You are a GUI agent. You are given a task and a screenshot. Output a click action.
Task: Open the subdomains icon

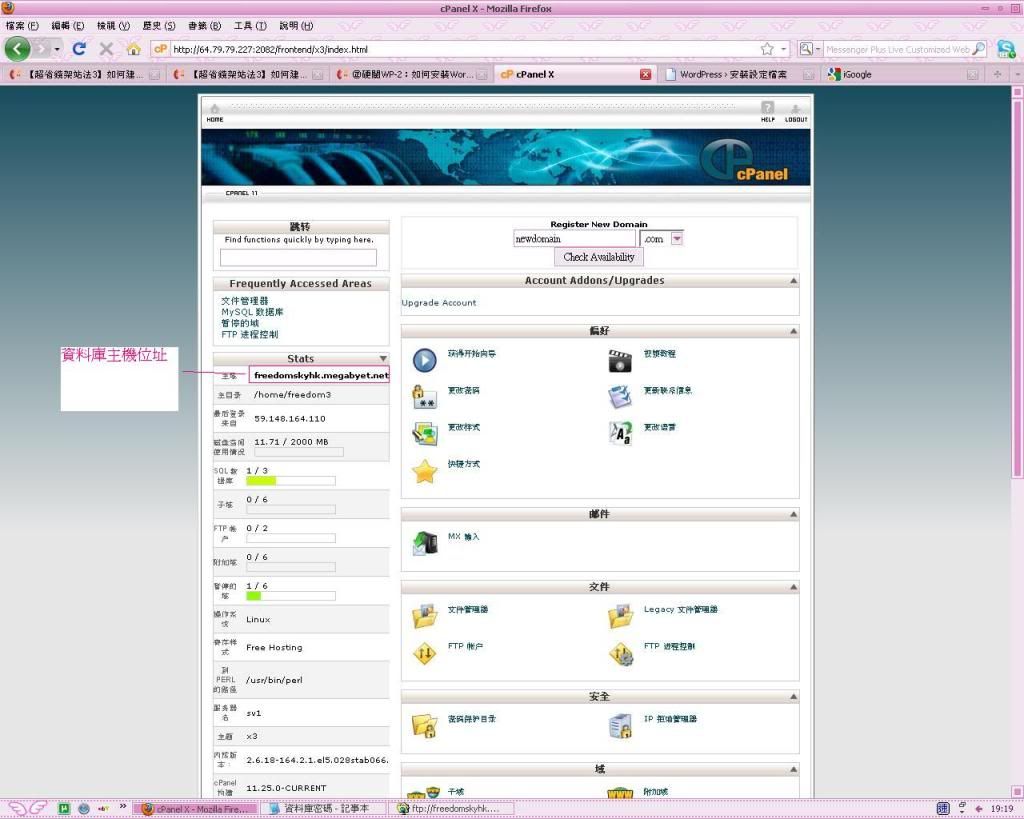click(424, 792)
